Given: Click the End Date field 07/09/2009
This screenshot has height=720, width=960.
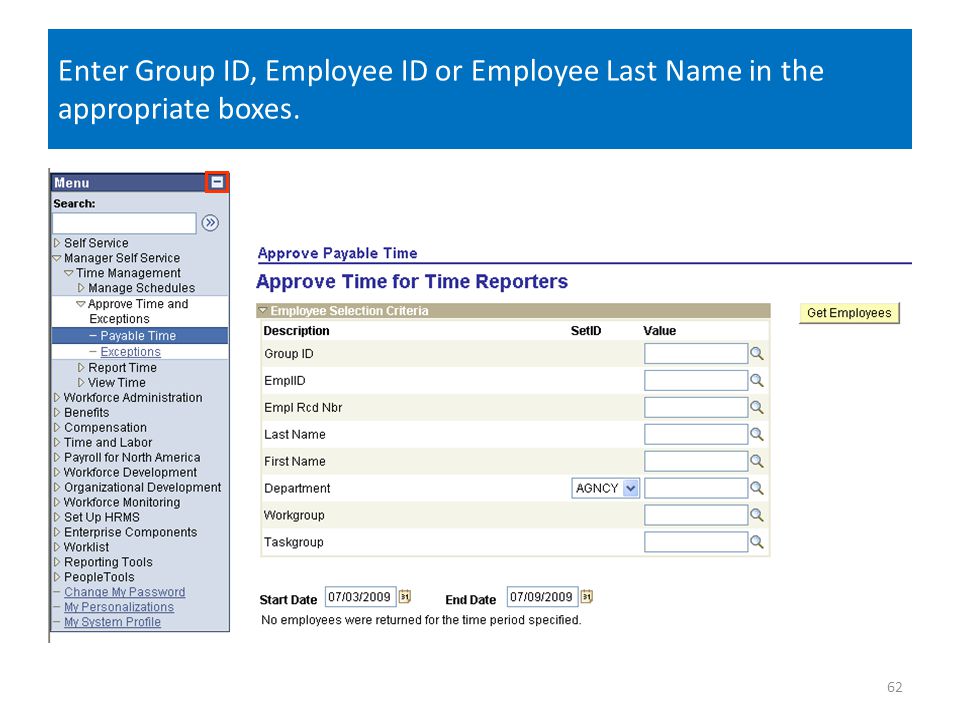Looking at the screenshot, I should pos(542,596).
